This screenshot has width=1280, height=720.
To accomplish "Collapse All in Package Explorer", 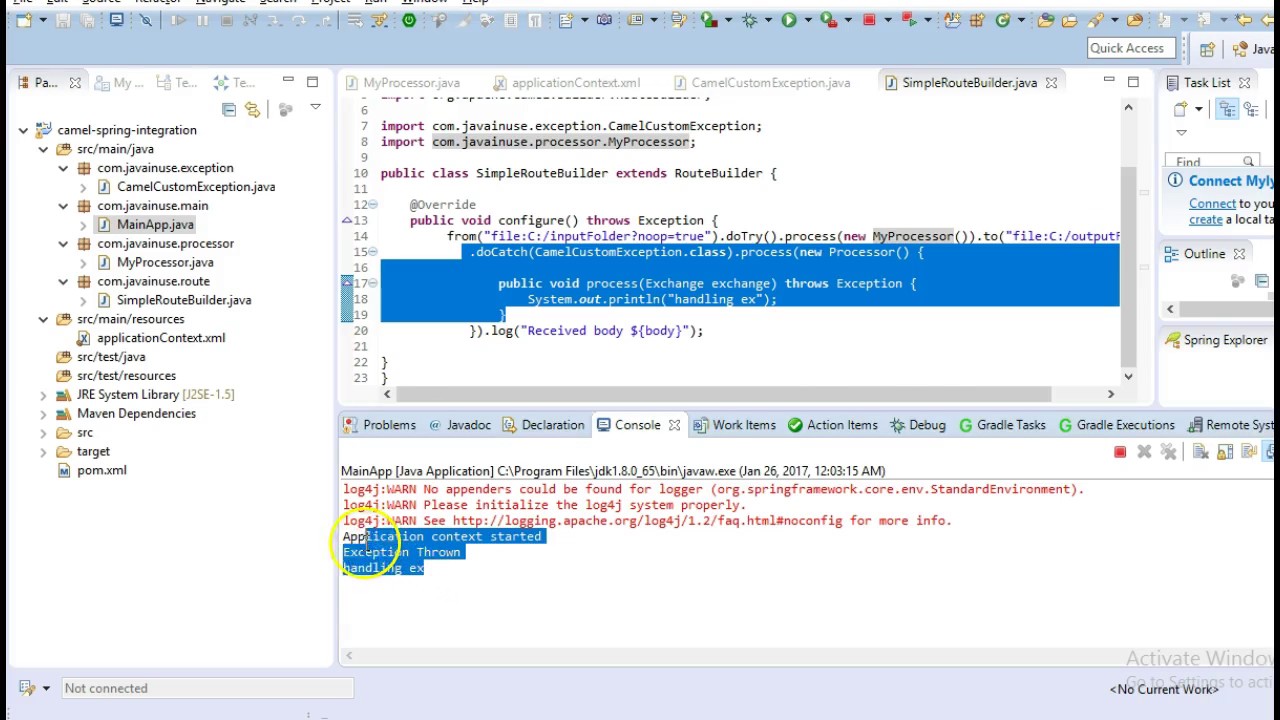I will coord(229,109).
